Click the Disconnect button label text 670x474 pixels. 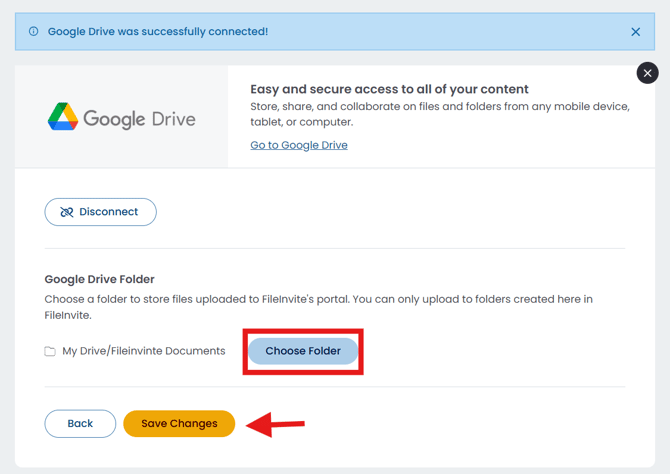[109, 212]
